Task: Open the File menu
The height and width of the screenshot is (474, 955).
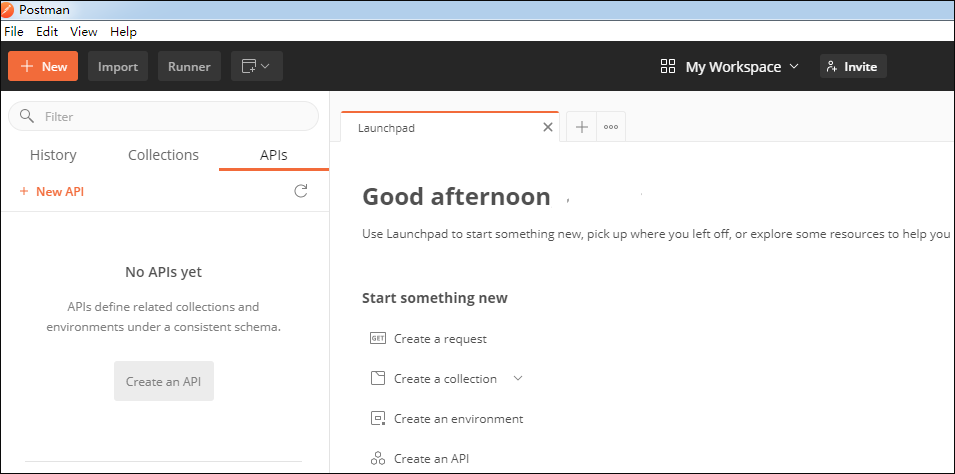Action: [x=14, y=32]
